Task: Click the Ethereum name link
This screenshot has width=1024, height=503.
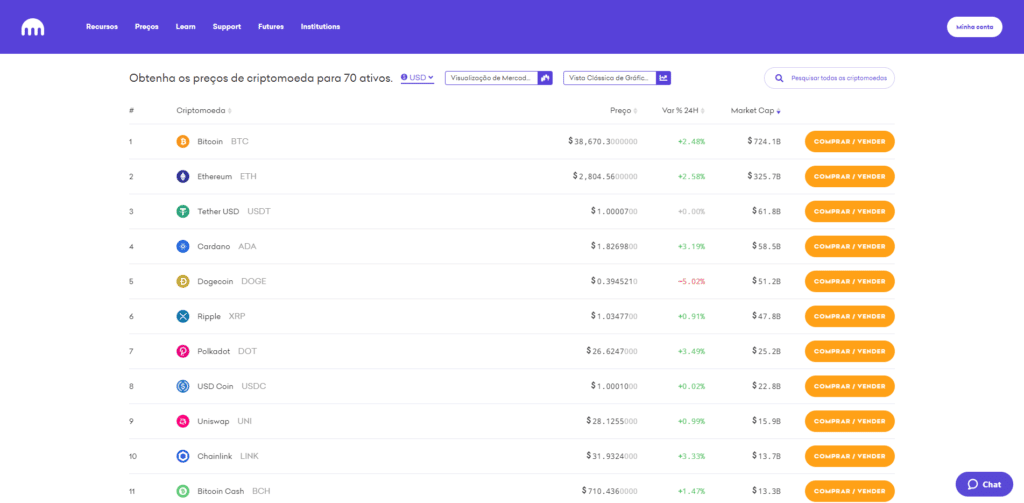Action: click(215, 176)
